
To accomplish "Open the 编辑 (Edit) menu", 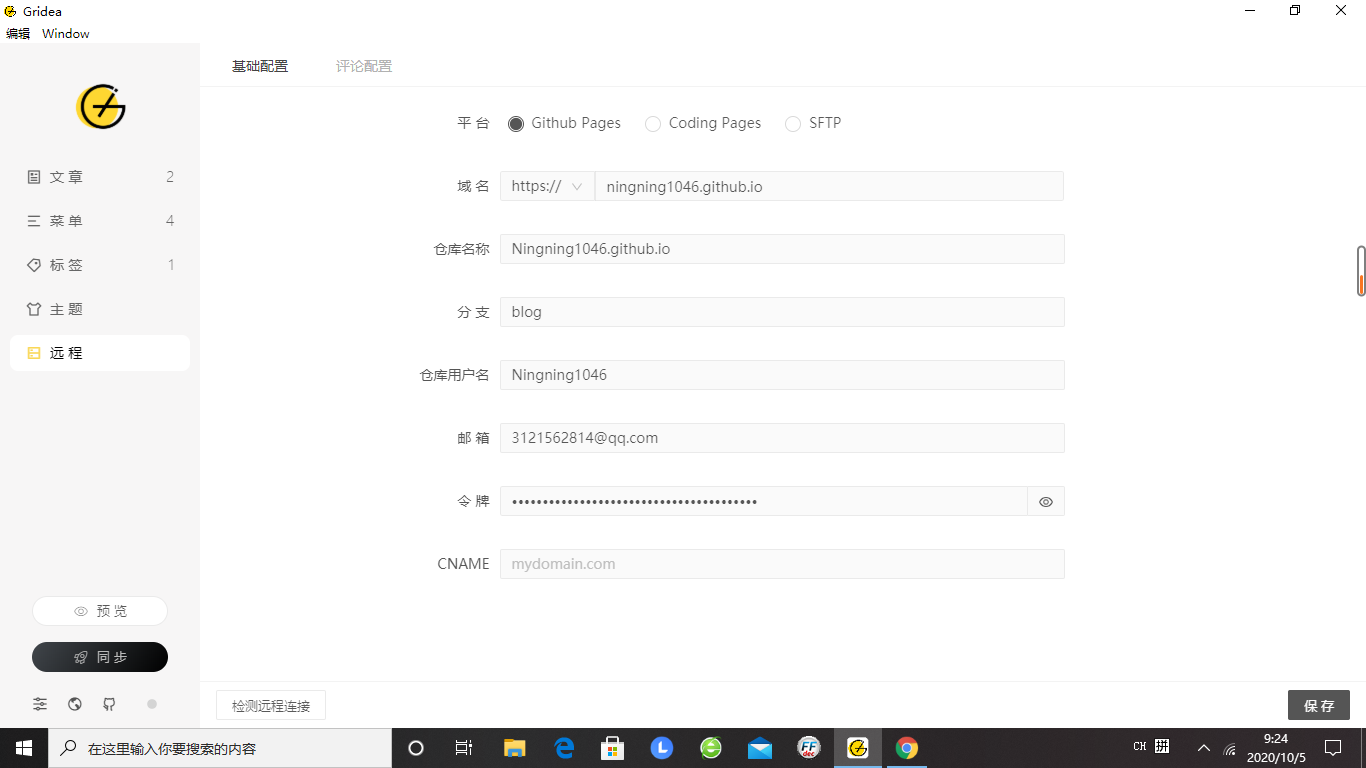I will (x=18, y=33).
